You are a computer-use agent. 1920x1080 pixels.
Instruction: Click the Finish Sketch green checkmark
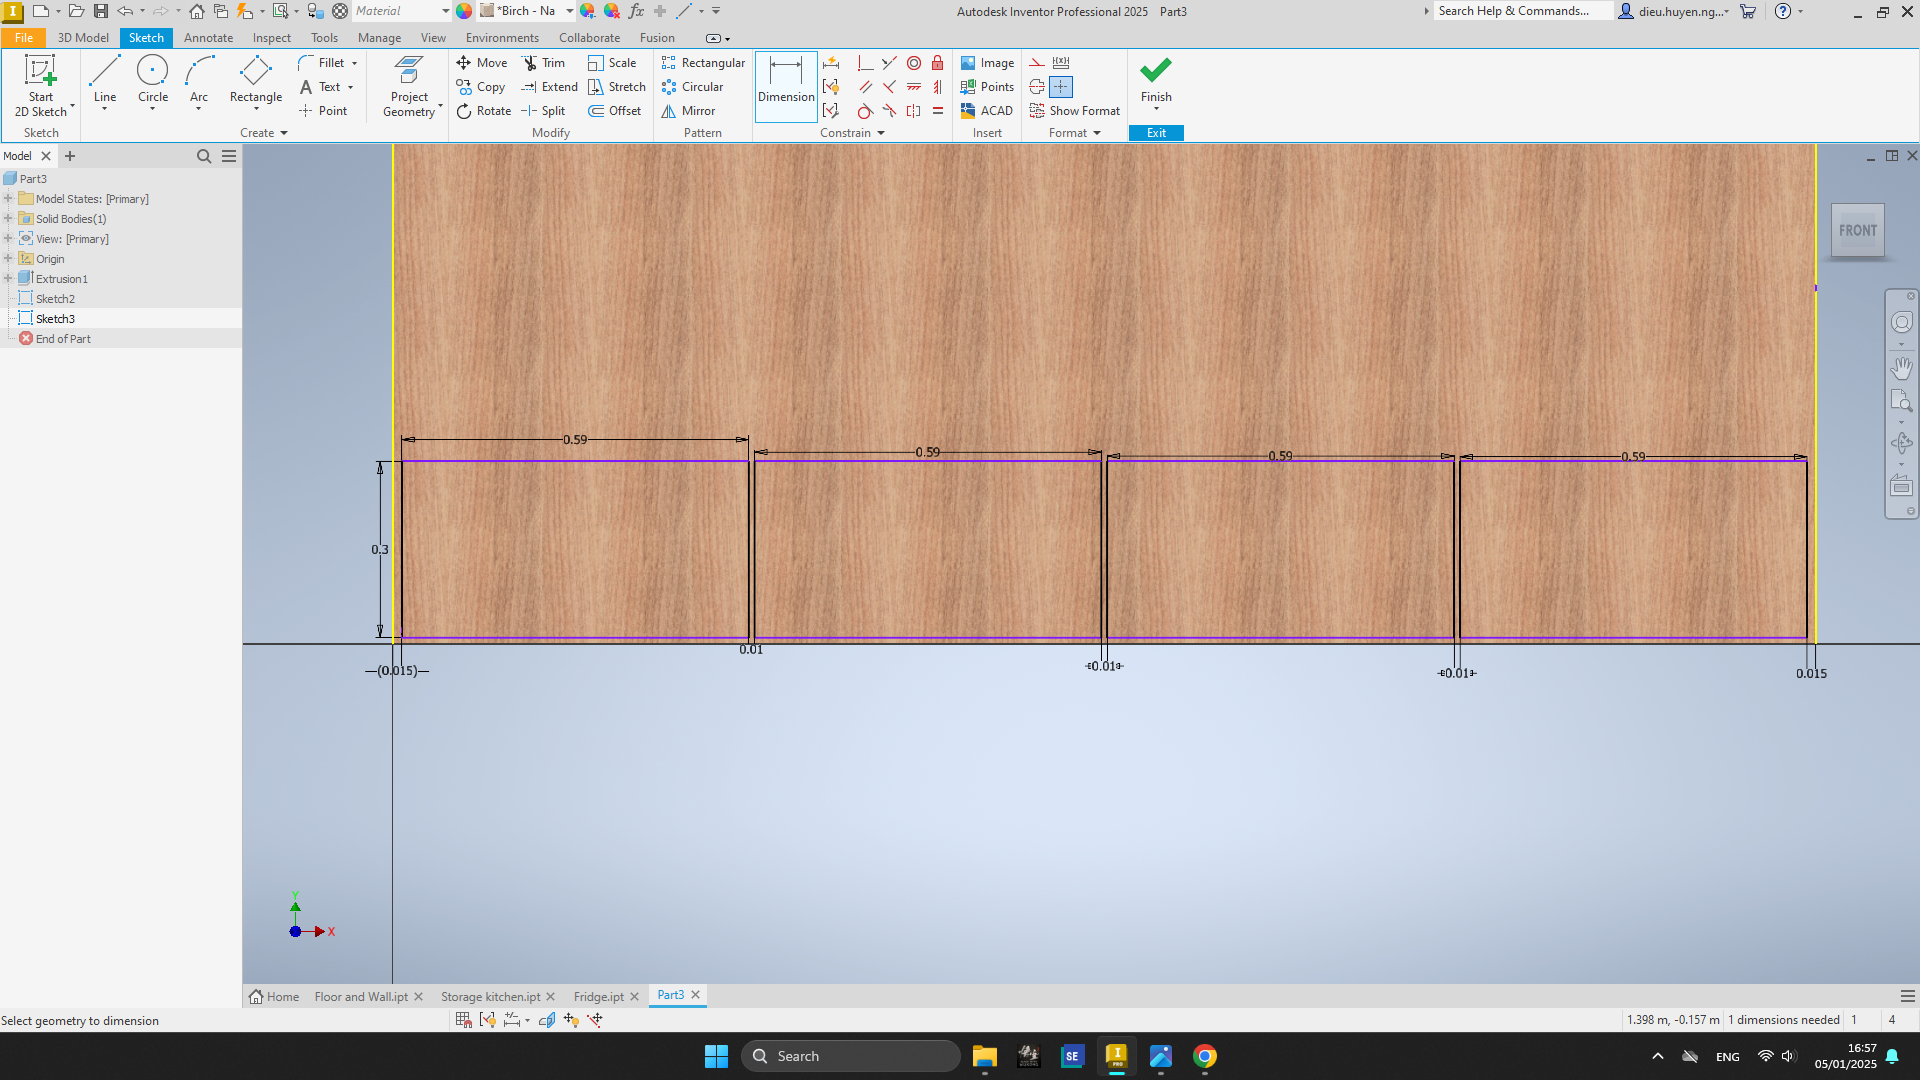coord(1156,71)
